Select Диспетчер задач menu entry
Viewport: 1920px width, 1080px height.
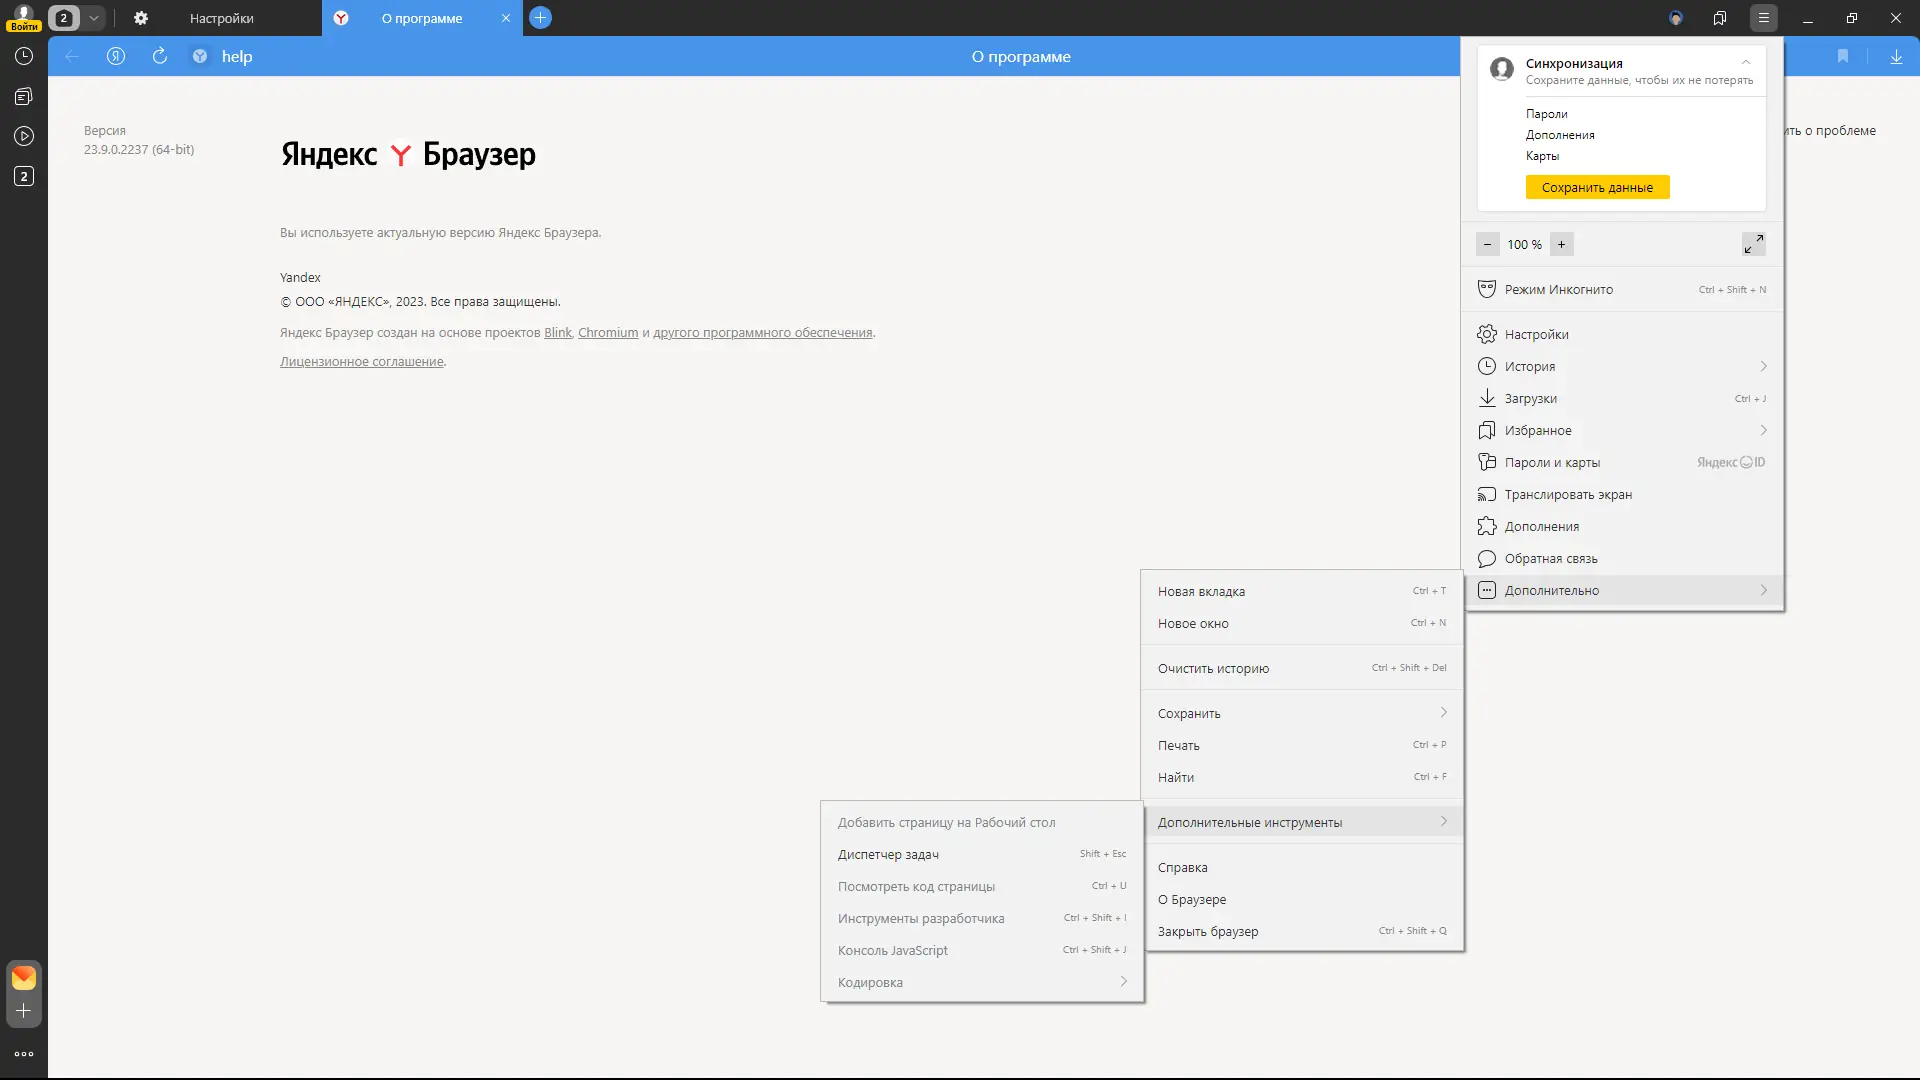[x=888, y=854]
